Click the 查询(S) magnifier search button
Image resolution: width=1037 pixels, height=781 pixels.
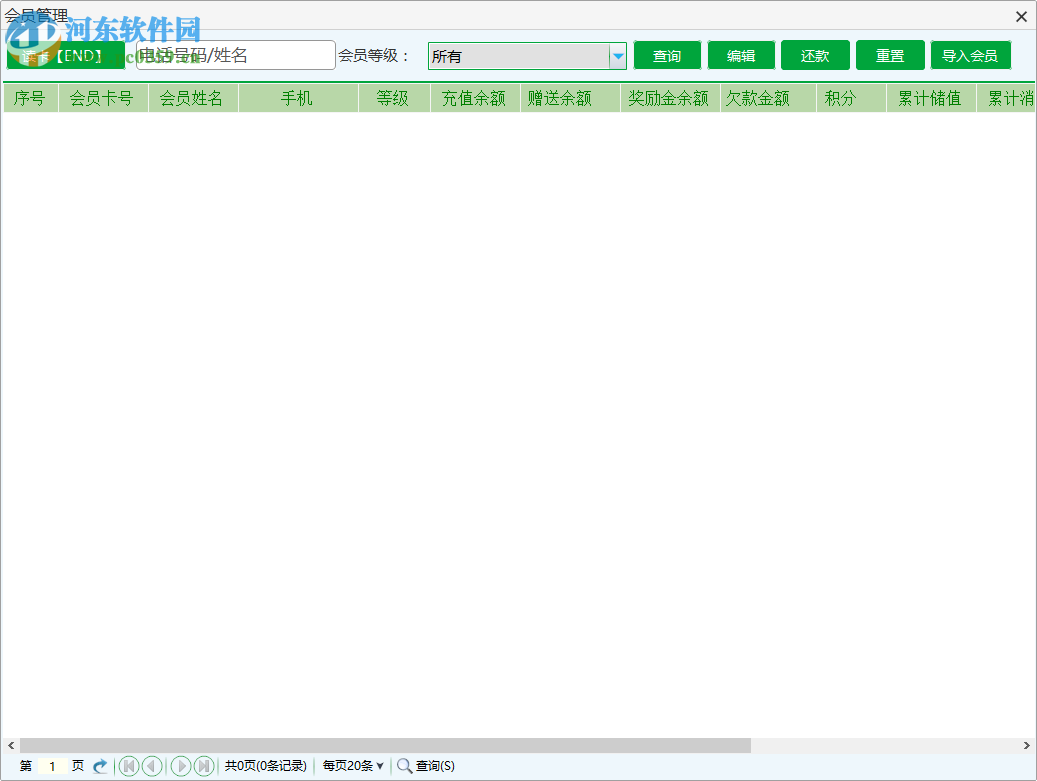click(x=425, y=766)
